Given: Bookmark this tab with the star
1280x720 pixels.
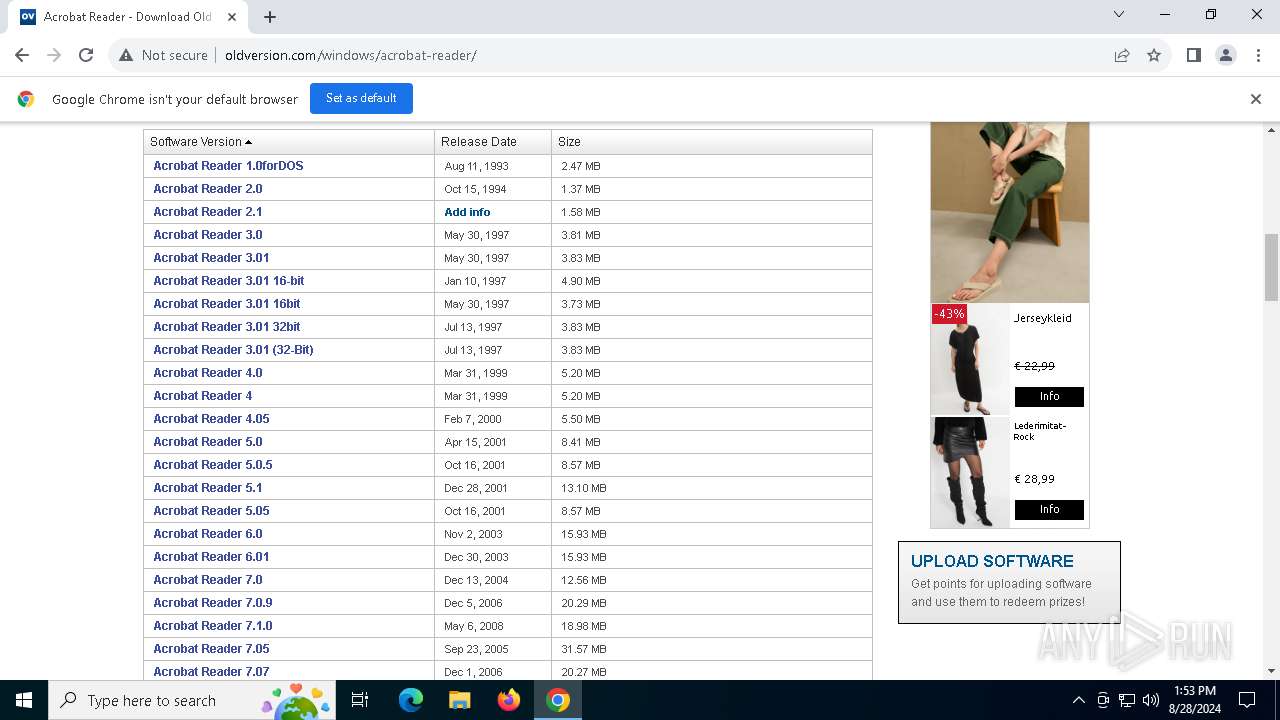Looking at the screenshot, I should 1154,55.
